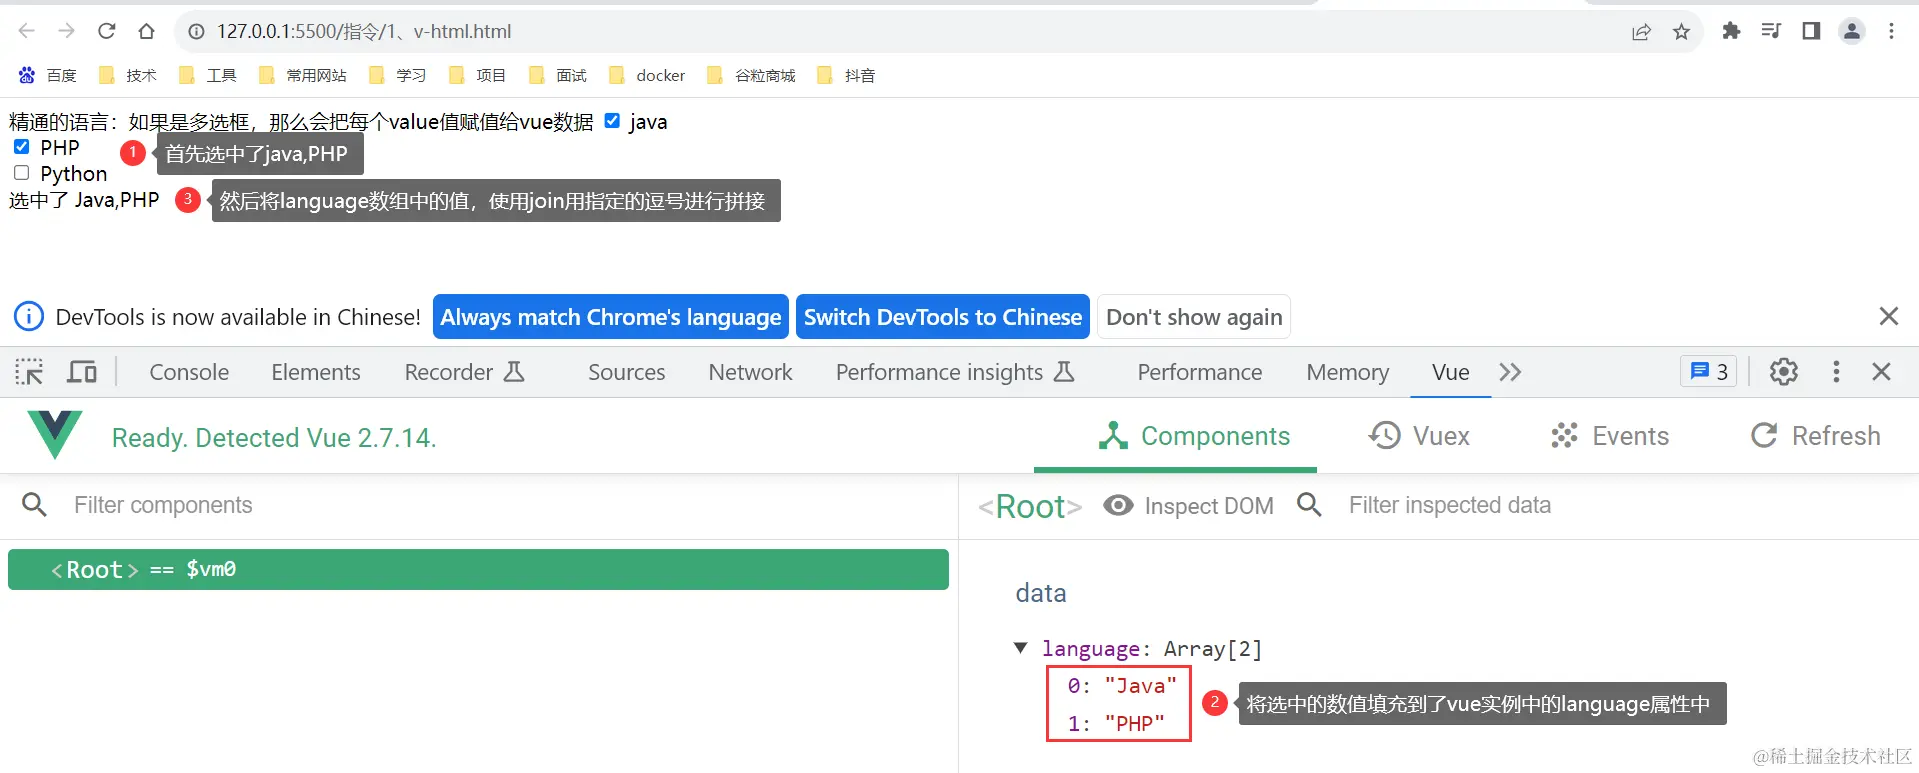Image resolution: width=1919 pixels, height=773 pixels.
Task: Open DevTools settings gear
Action: [x=1783, y=372]
